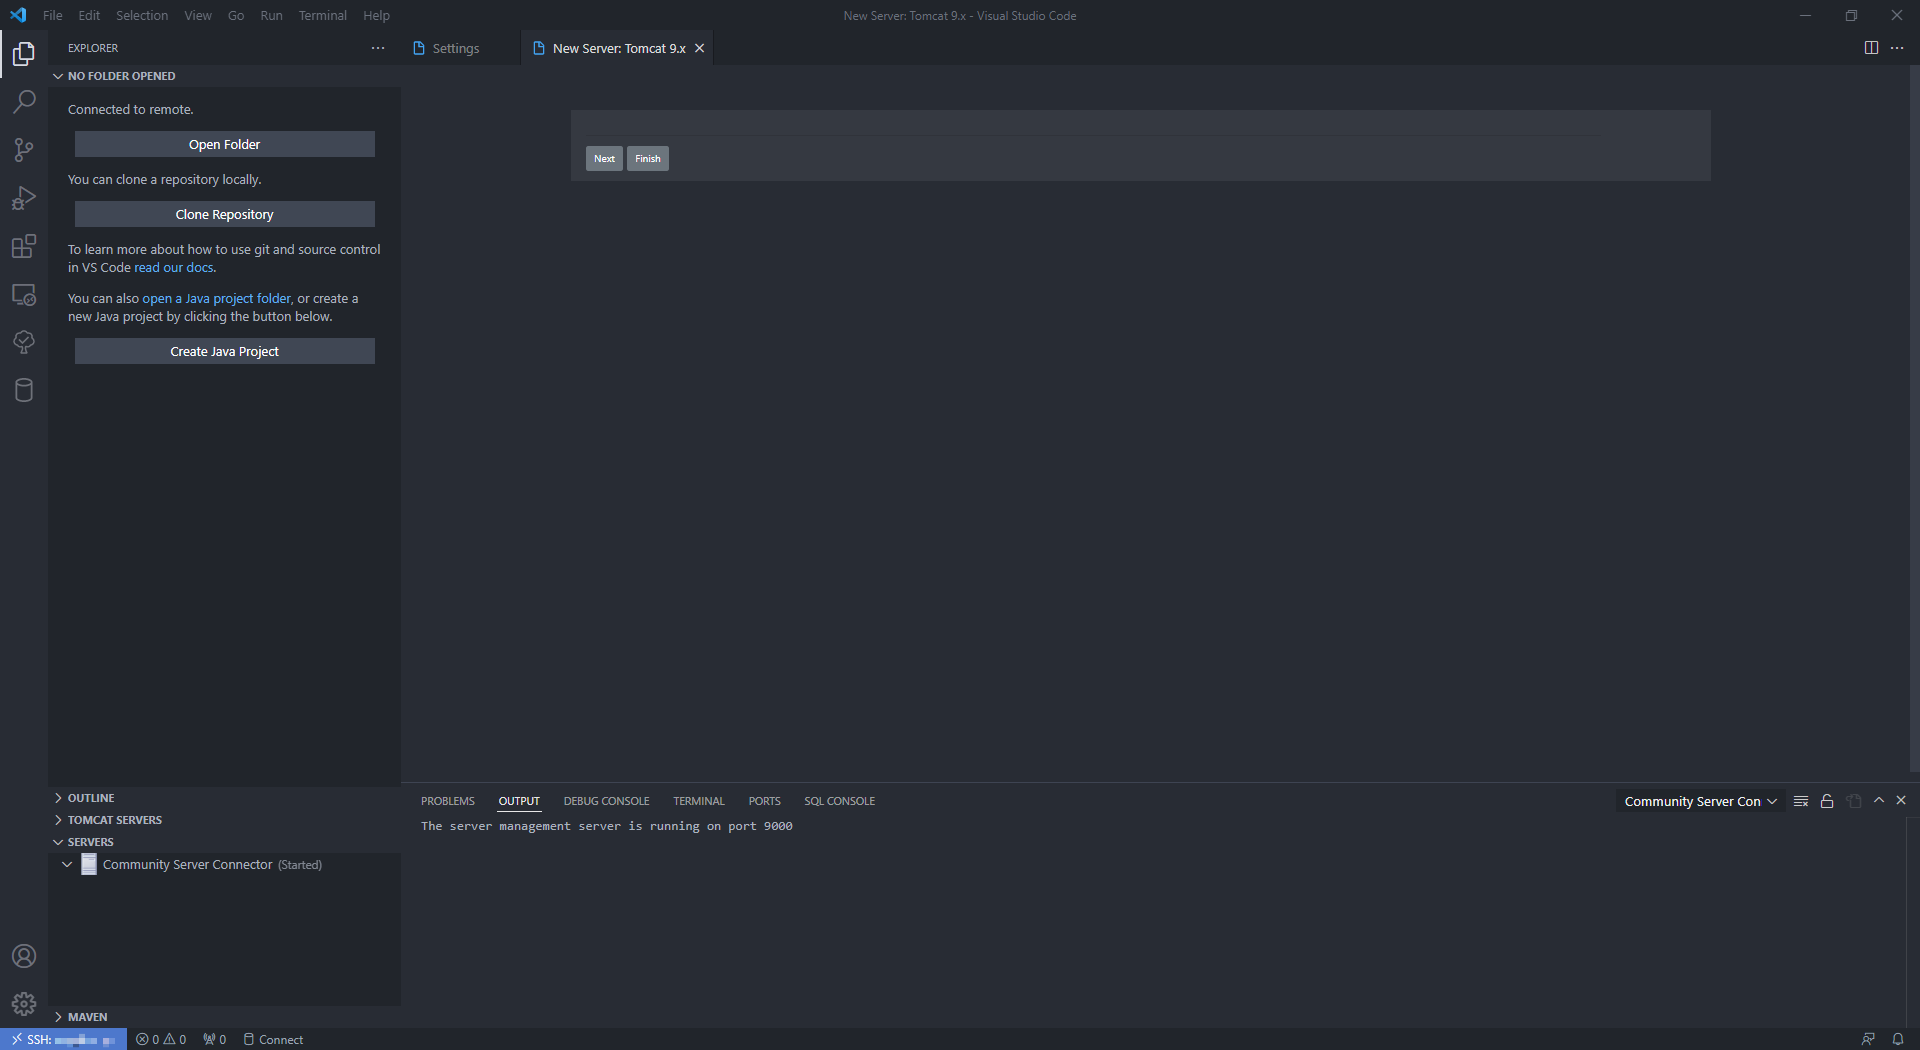
Task: Open the Remote Explorer icon
Action: (x=24, y=295)
